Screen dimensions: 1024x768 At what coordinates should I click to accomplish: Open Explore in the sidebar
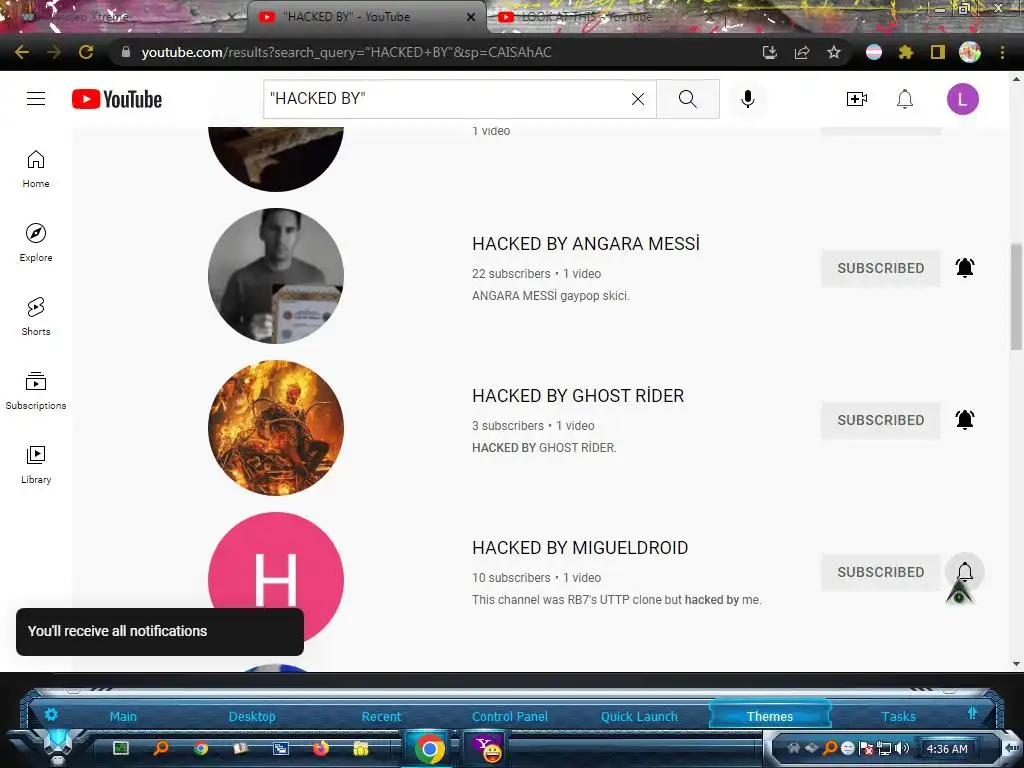(36, 243)
